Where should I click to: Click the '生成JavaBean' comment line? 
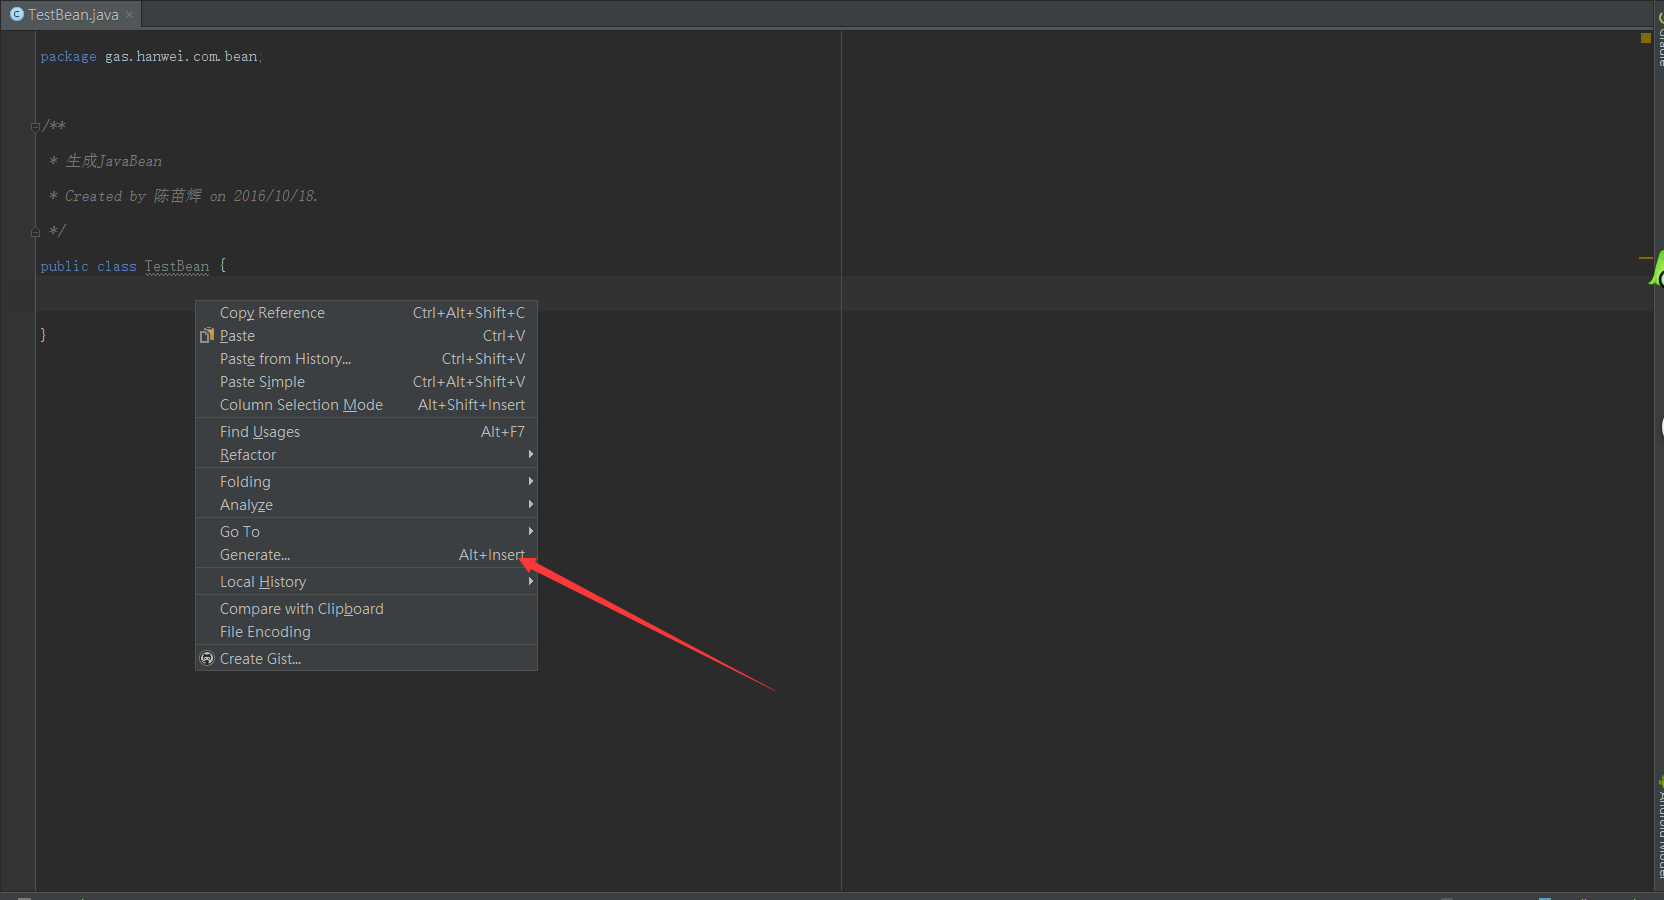[x=105, y=161]
